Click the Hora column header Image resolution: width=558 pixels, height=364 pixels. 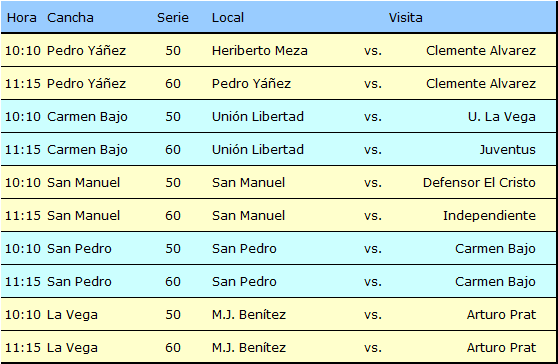(x=21, y=17)
